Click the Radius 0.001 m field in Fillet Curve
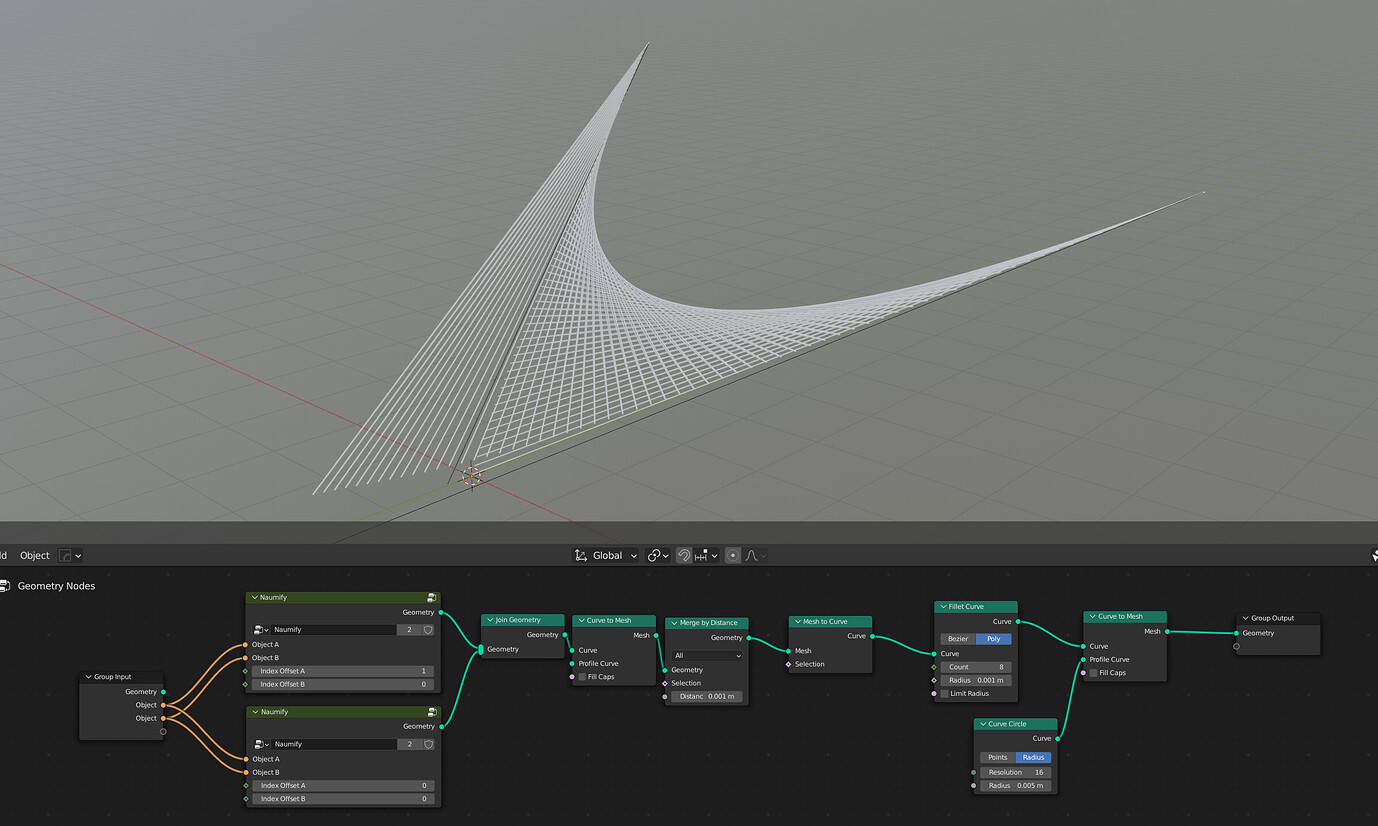1378x826 pixels. [x=976, y=680]
